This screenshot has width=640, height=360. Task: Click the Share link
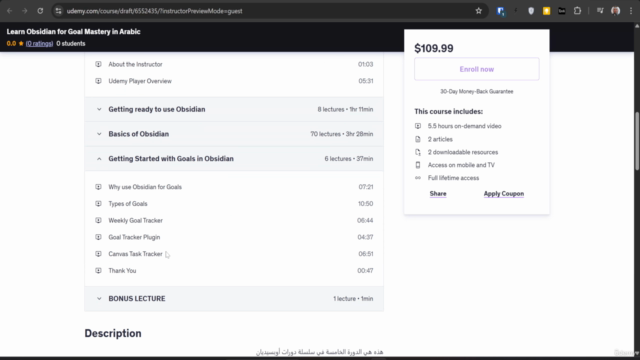[438, 193]
